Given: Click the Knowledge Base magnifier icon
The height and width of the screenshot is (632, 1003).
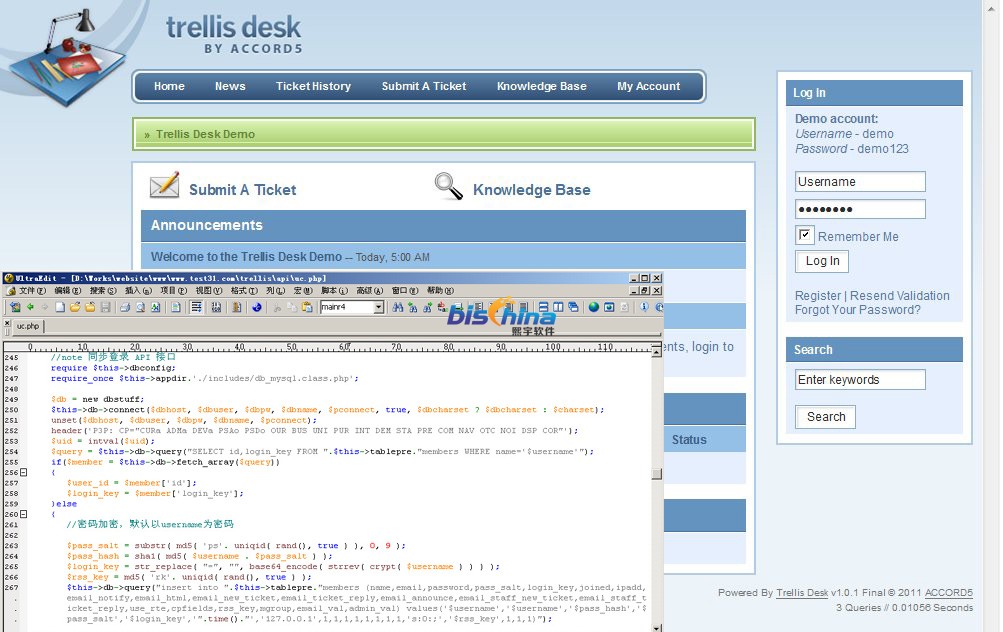Looking at the screenshot, I should click(448, 186).
